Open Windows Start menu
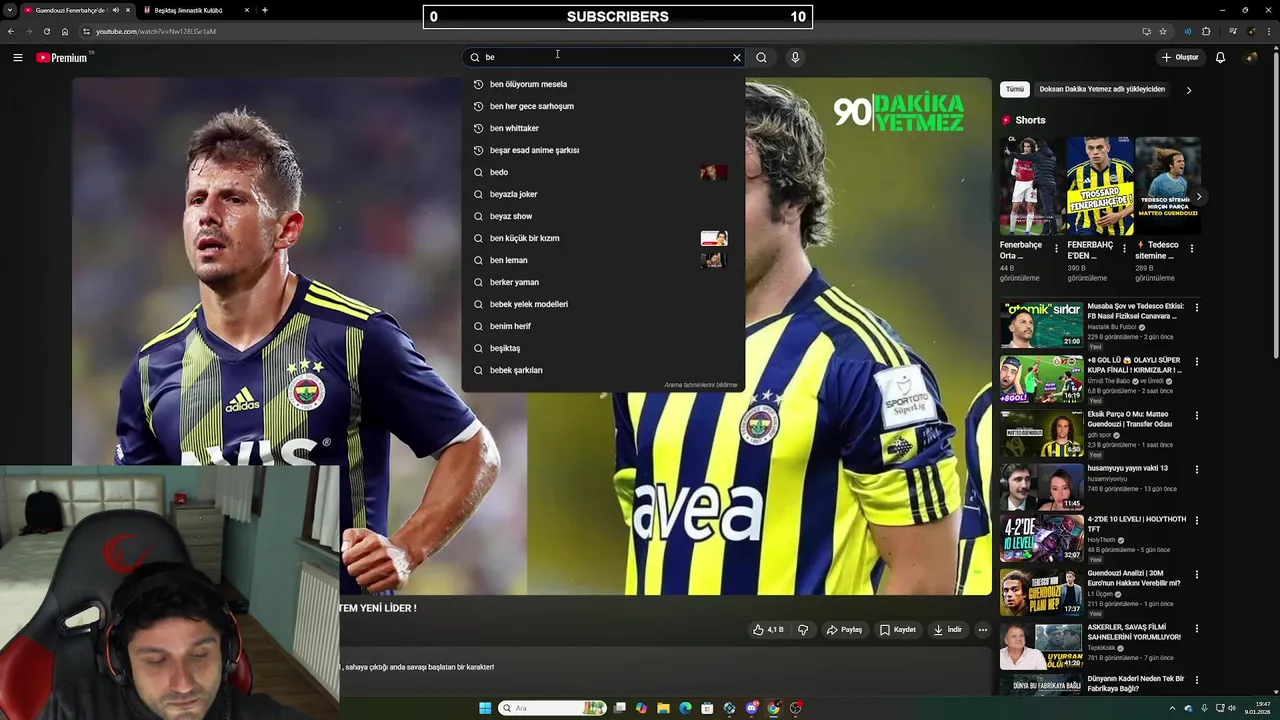Viewport: 1280px width, 720px height. (x=485, y=708)
